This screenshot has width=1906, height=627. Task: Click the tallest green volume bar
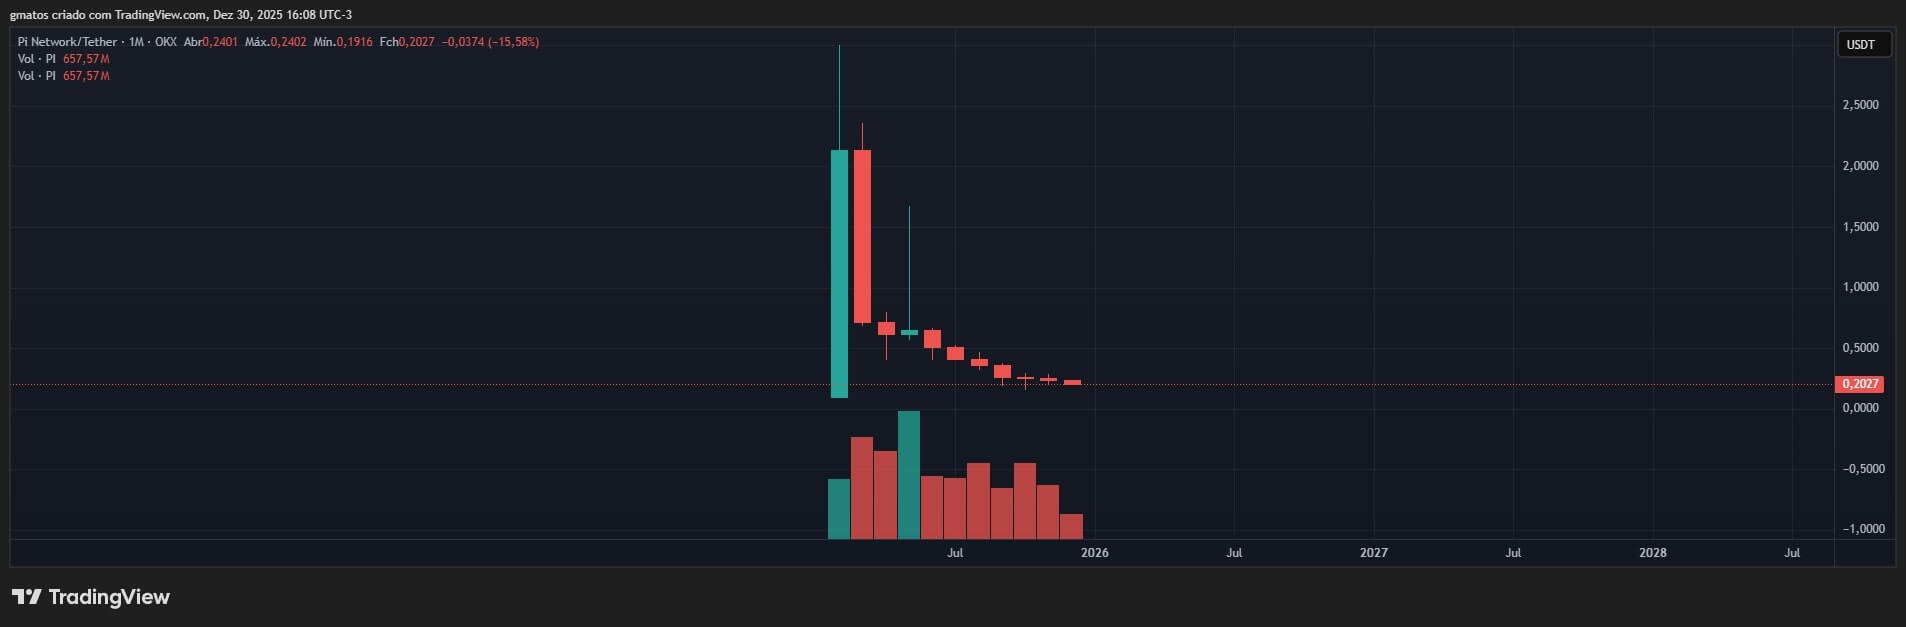908,475
